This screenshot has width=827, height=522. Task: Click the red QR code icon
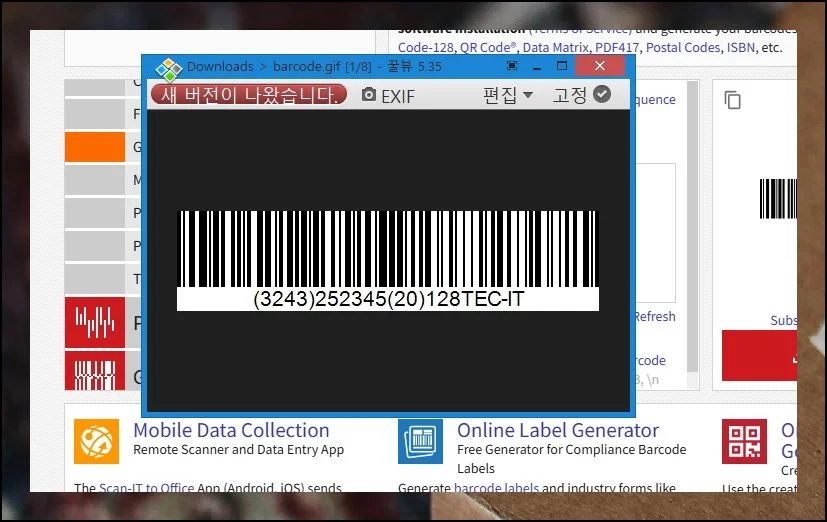(x=744, y=441)
